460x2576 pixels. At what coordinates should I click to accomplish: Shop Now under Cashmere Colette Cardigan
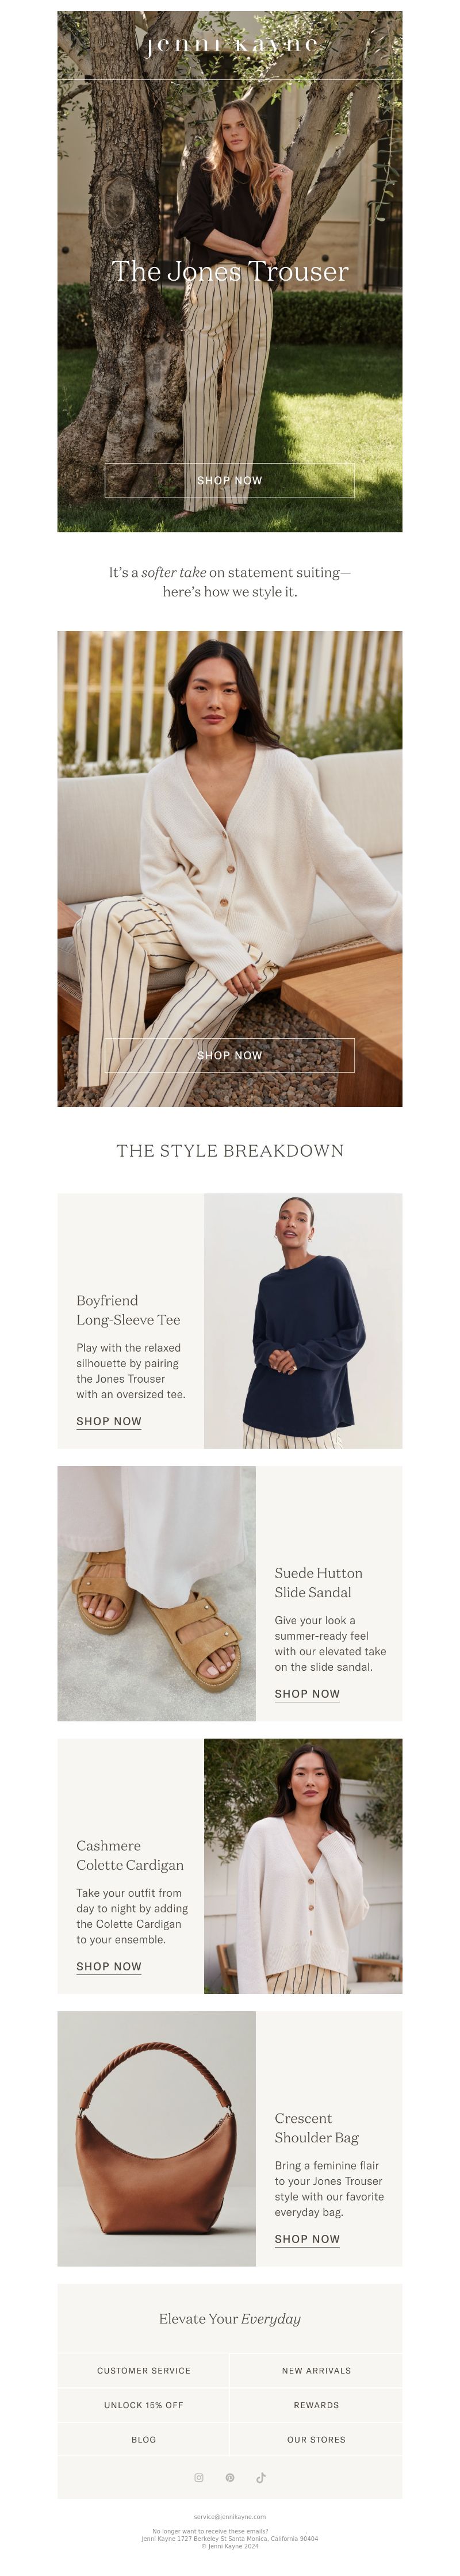click(109, 1966)
